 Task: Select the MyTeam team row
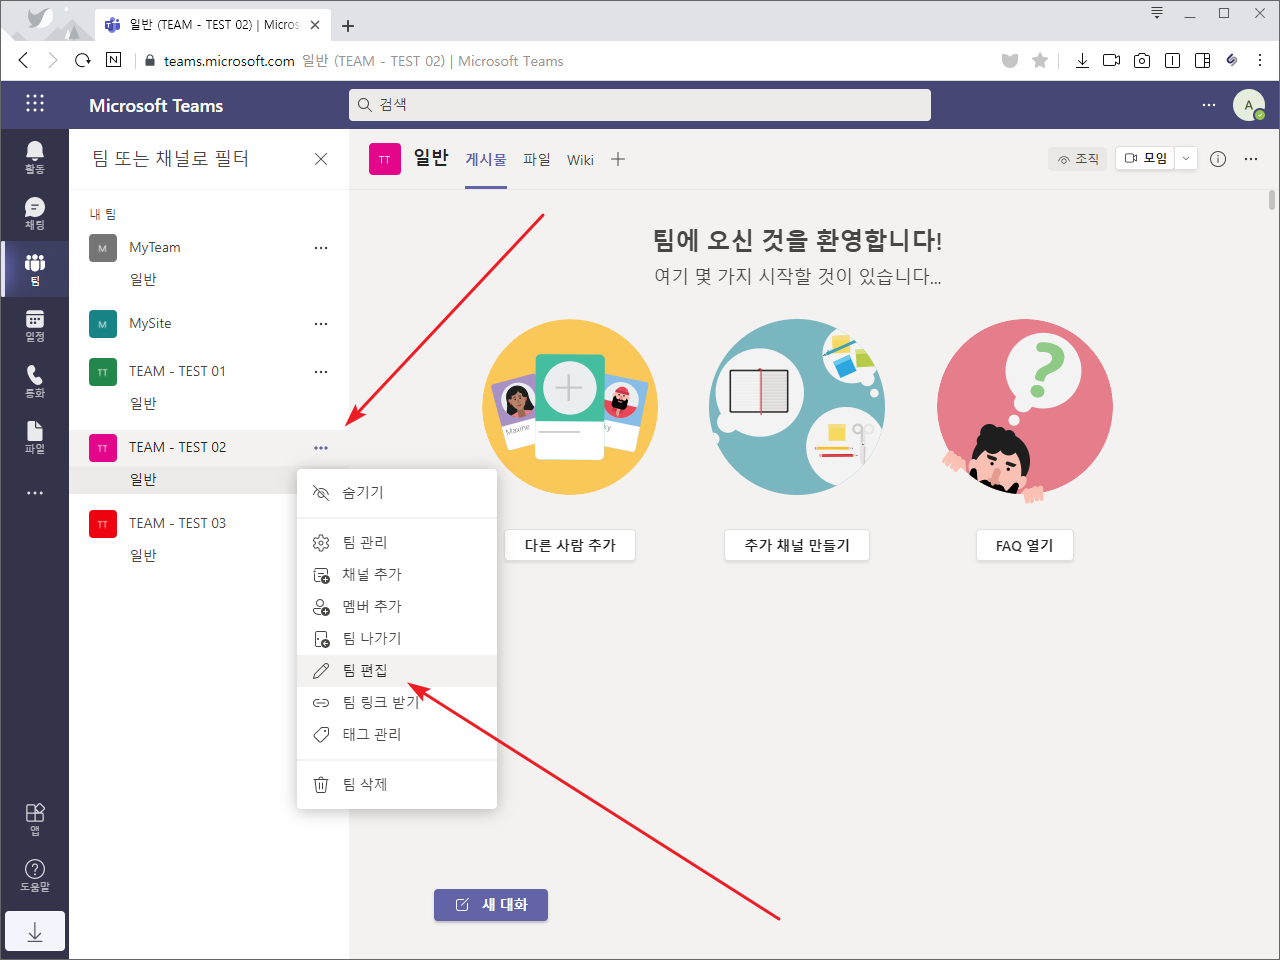(209, 247)
